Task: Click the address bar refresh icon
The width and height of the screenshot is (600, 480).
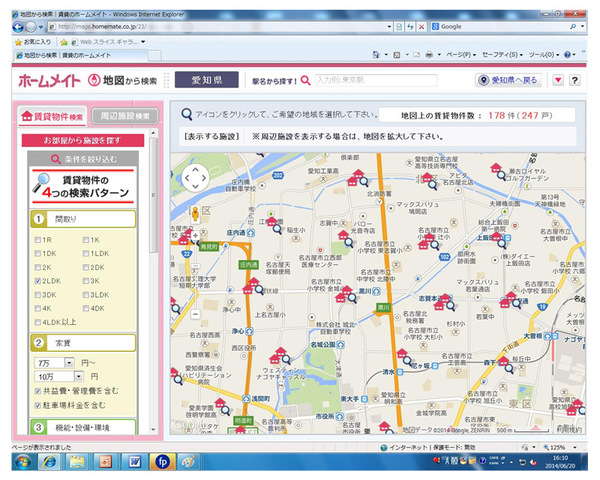Action: coord(410,27)
